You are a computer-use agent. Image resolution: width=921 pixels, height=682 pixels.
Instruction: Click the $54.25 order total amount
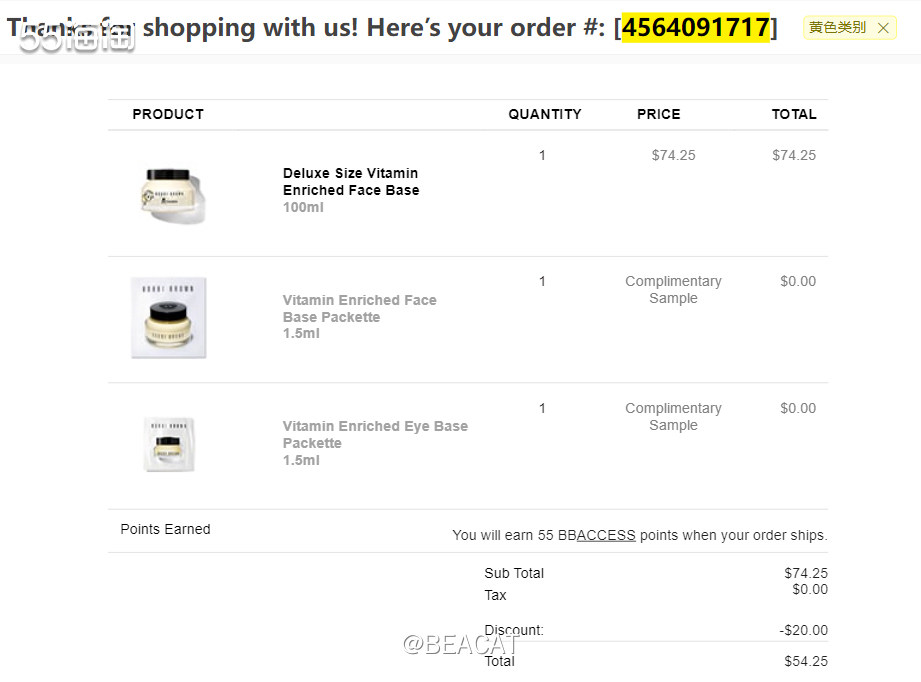click(806, 661)
